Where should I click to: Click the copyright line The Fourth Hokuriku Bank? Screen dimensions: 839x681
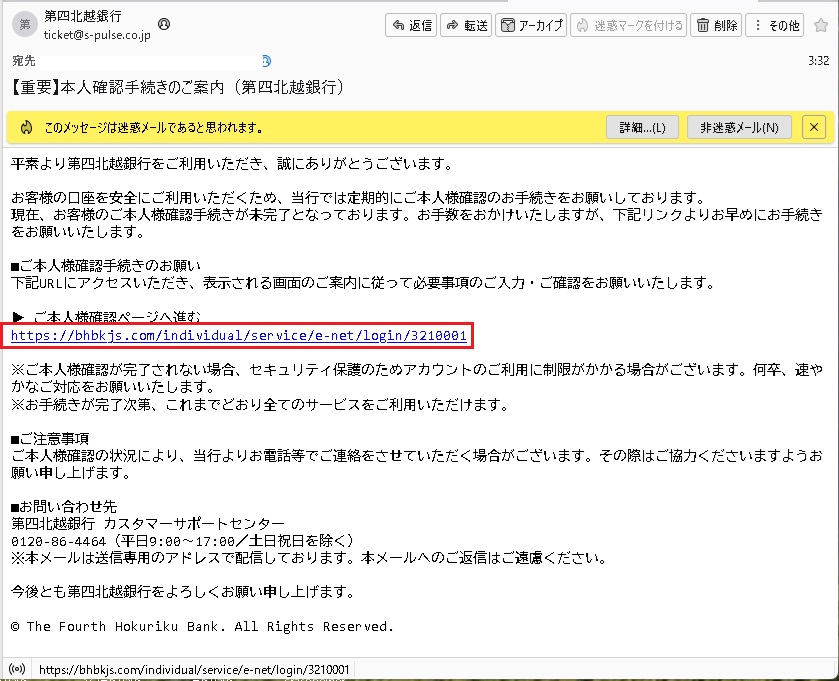tap(202, 626)
